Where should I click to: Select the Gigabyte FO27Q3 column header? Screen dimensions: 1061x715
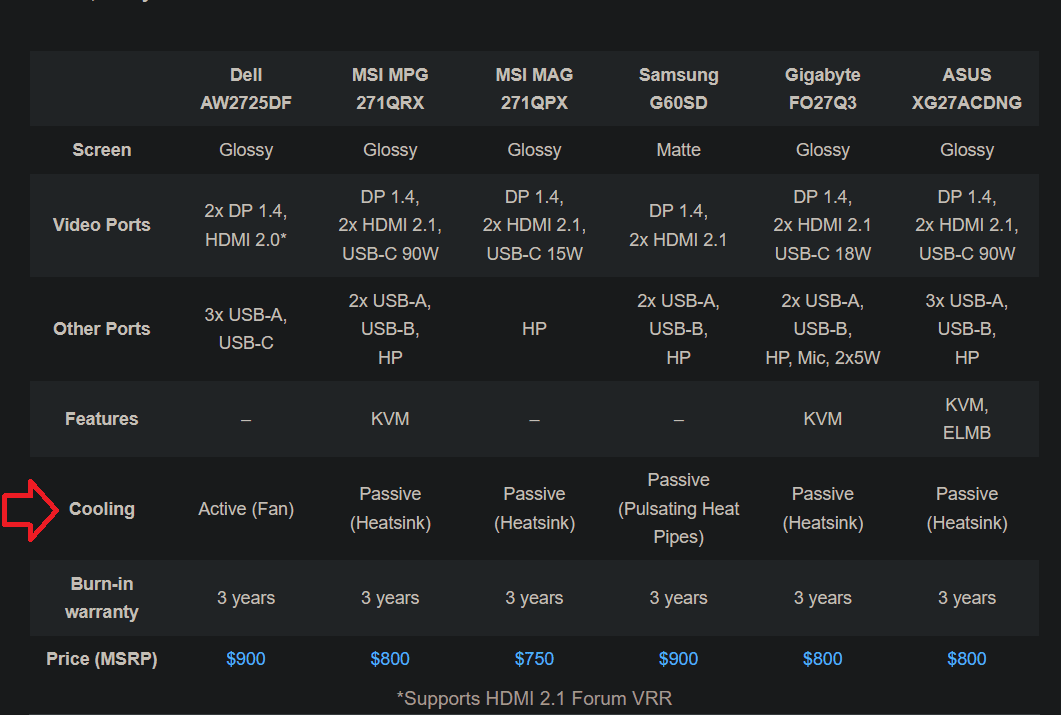point(822,89)
